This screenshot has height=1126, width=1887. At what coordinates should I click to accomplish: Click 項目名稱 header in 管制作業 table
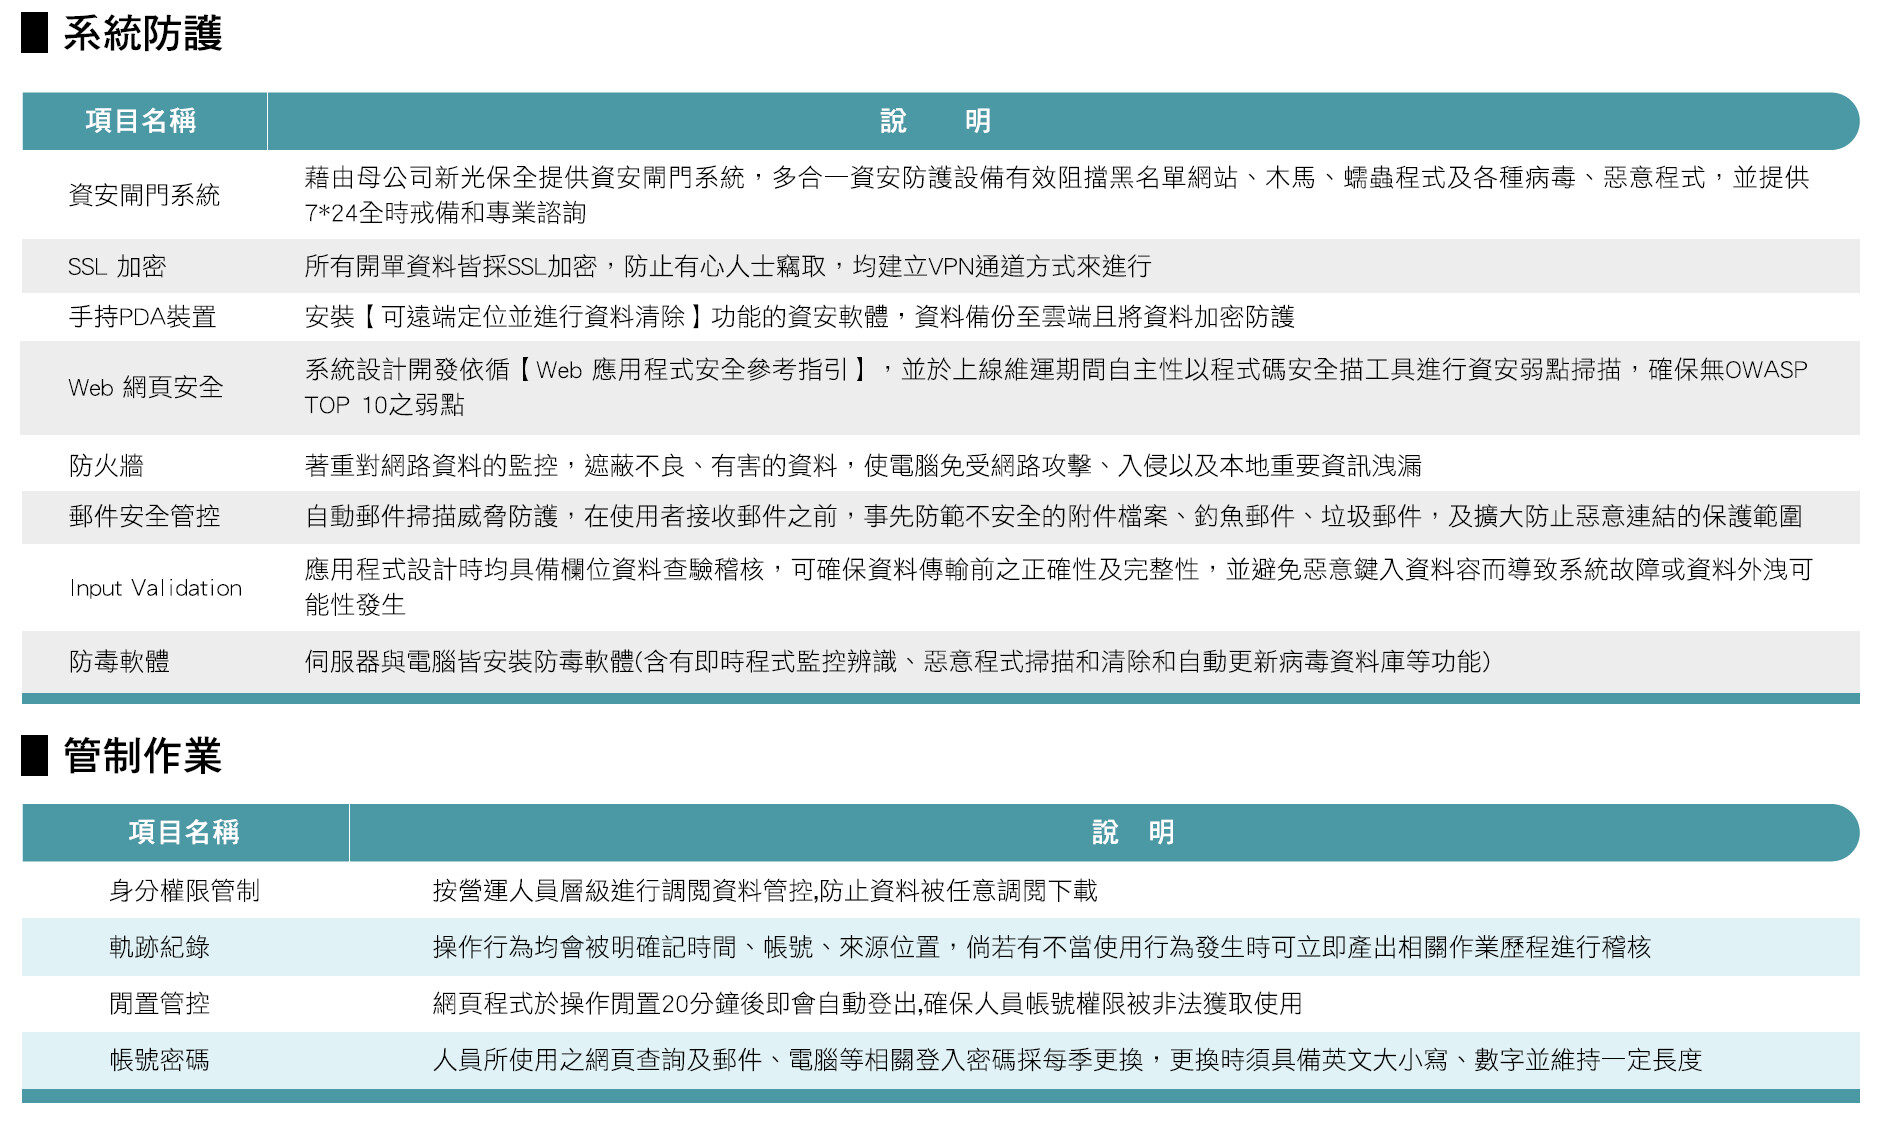point(184,832)
